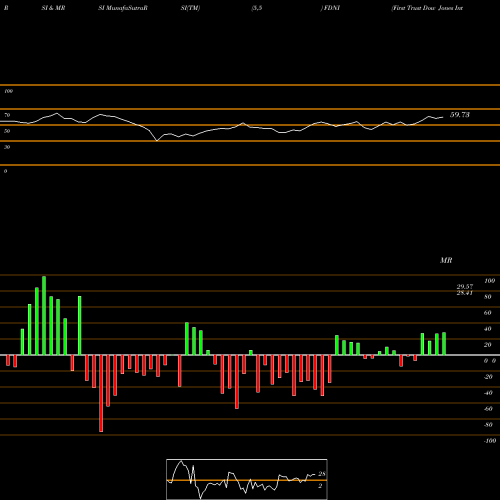Image resolution: width=500 pixels, height=500 pixels.
Task: Click the '(5,5' parameter text
Action: click(257, 8)
